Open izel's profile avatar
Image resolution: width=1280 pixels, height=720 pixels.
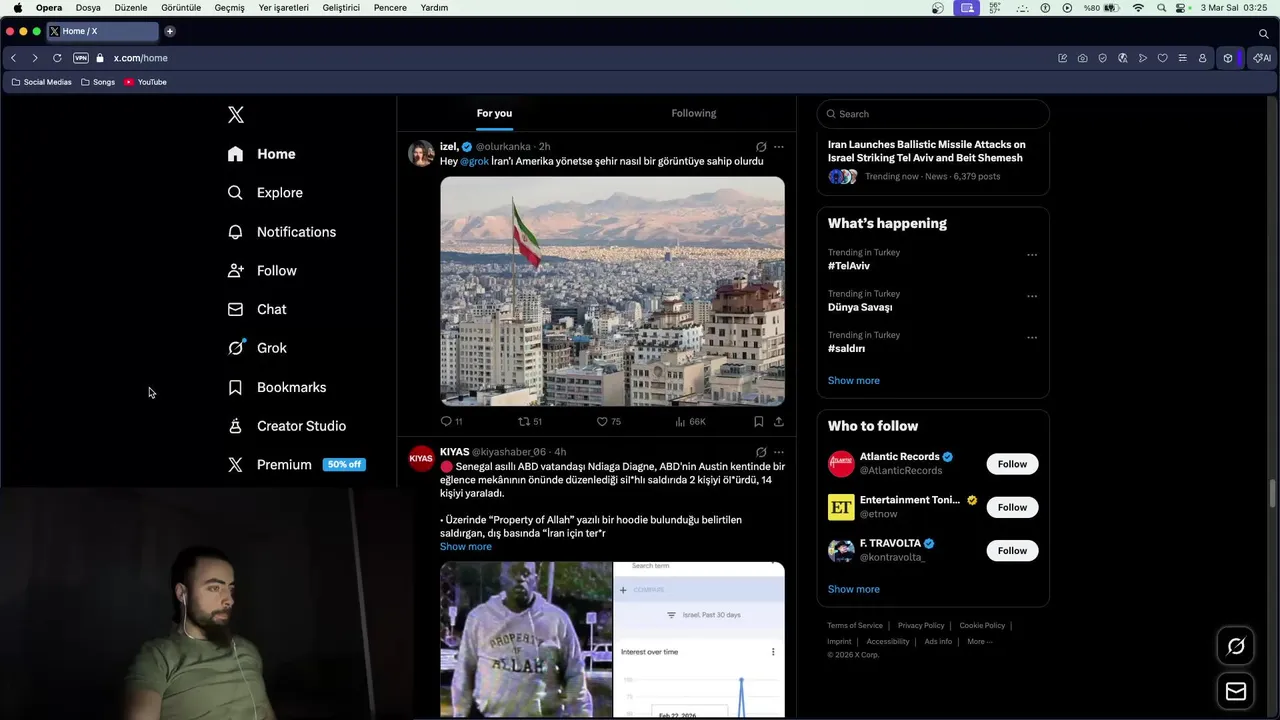point(421,154)
